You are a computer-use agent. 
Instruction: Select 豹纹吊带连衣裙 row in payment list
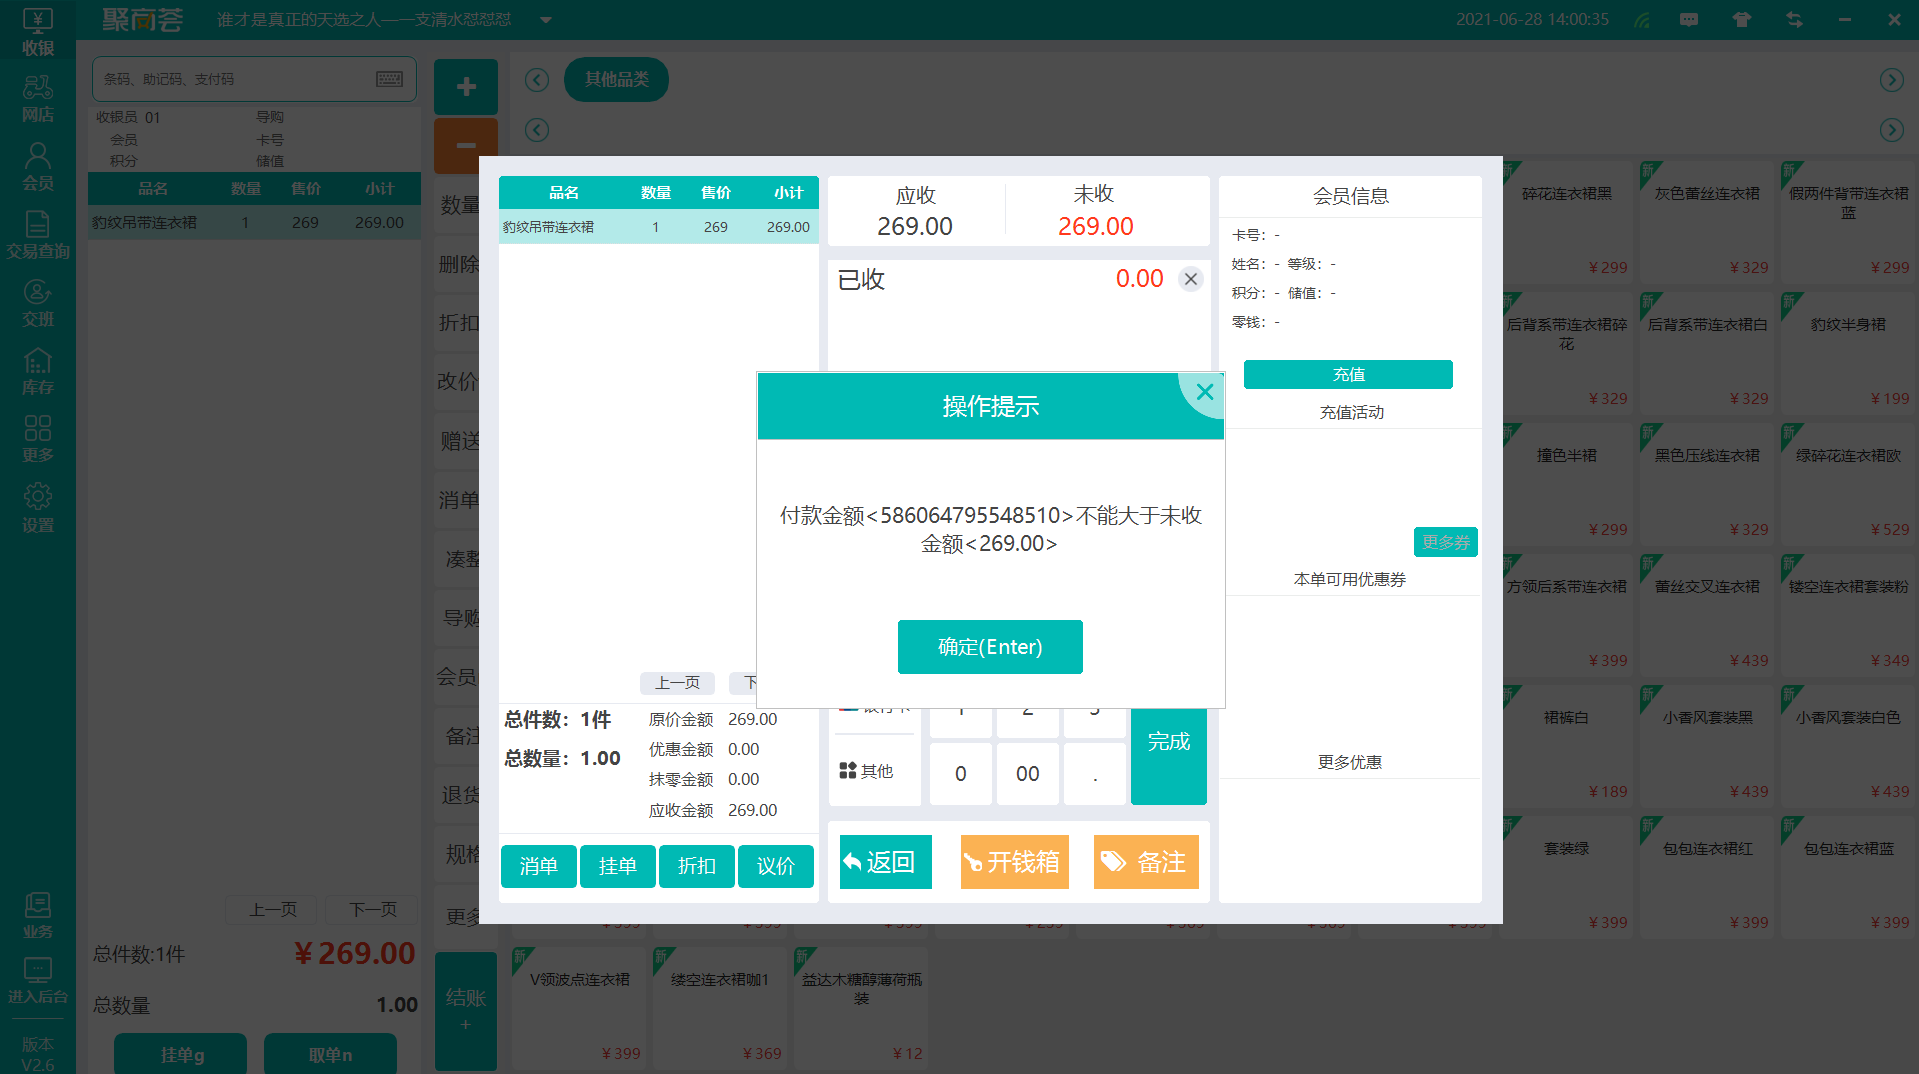[x=658, y=227]
